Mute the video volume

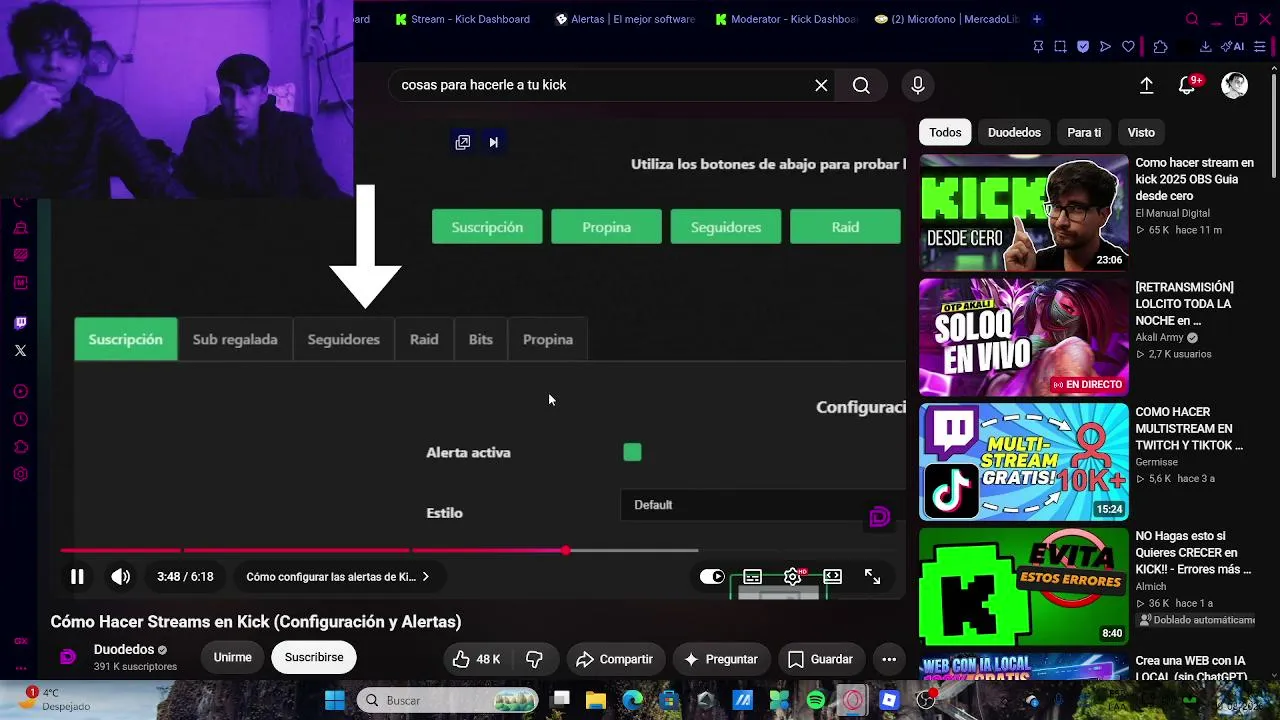tap(121, 577)
